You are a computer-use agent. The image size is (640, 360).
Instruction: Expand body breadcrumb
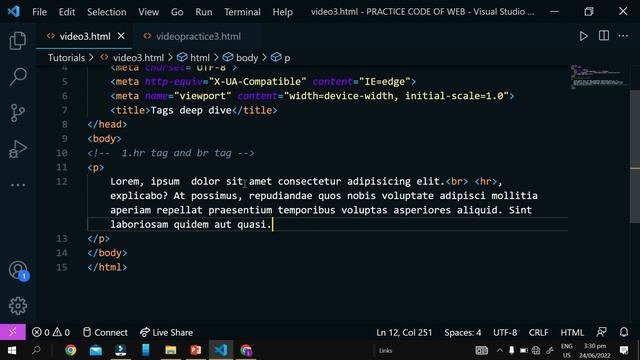[247, 58]
